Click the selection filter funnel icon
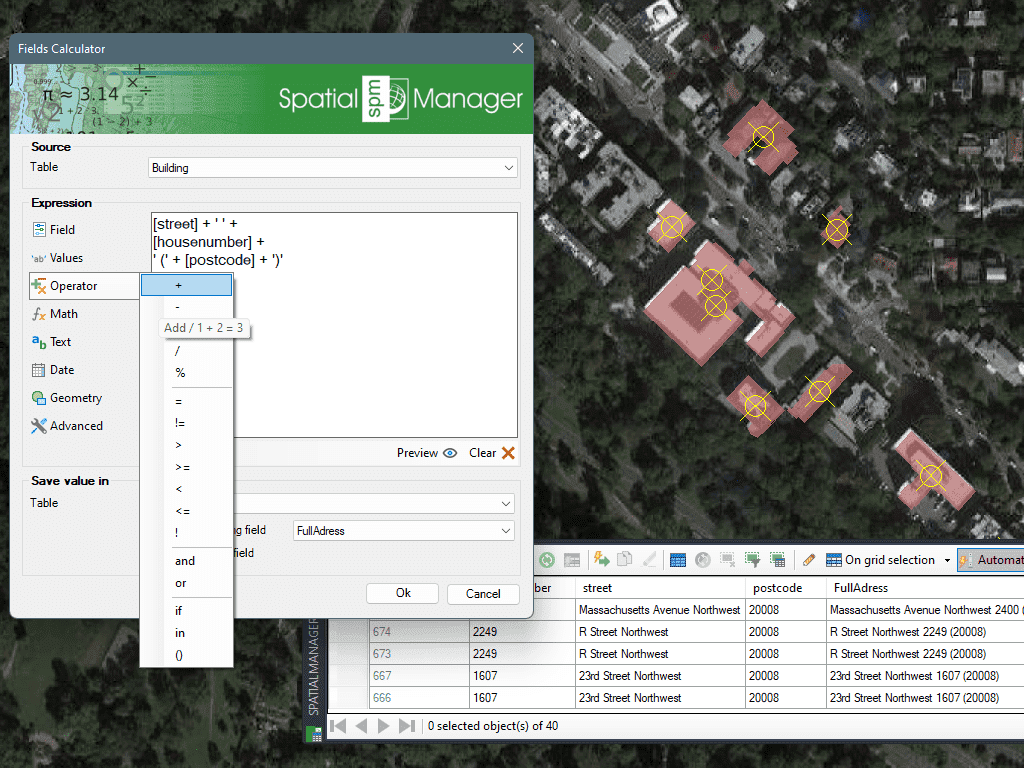This screenshot has width=1024, height=768. (x=752, y=560)
